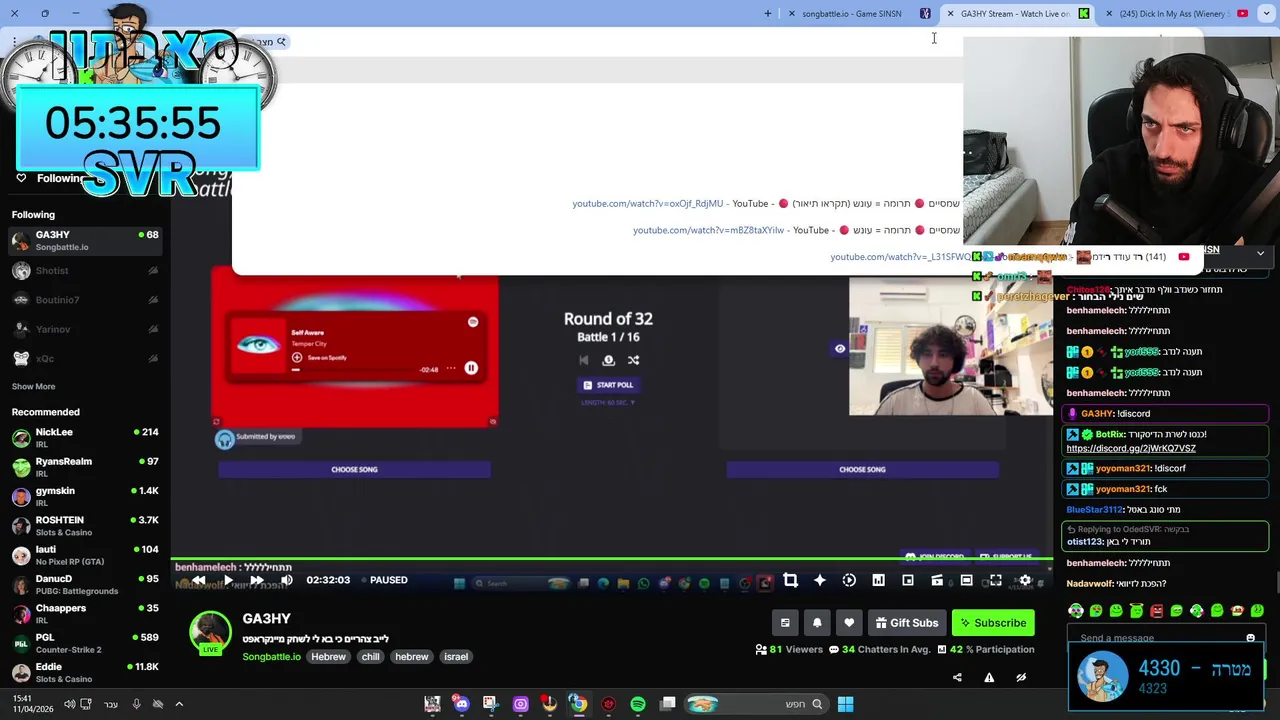This screenshot has width=1280, height=720.
Task: Fast forward the stream player
Action: (x=257, y=580)
